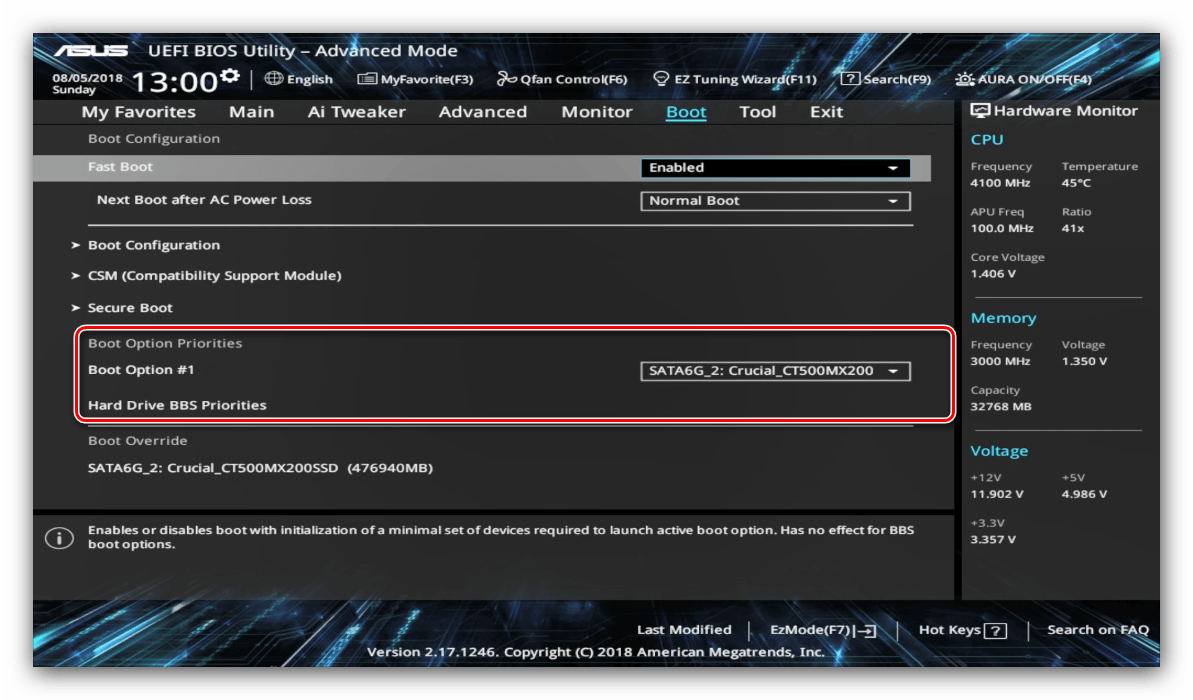Switch to the Ai Tweaker tab
The width and height of the screenshot is (1193, 700).
pyautogui.click(x=356, y=112)
